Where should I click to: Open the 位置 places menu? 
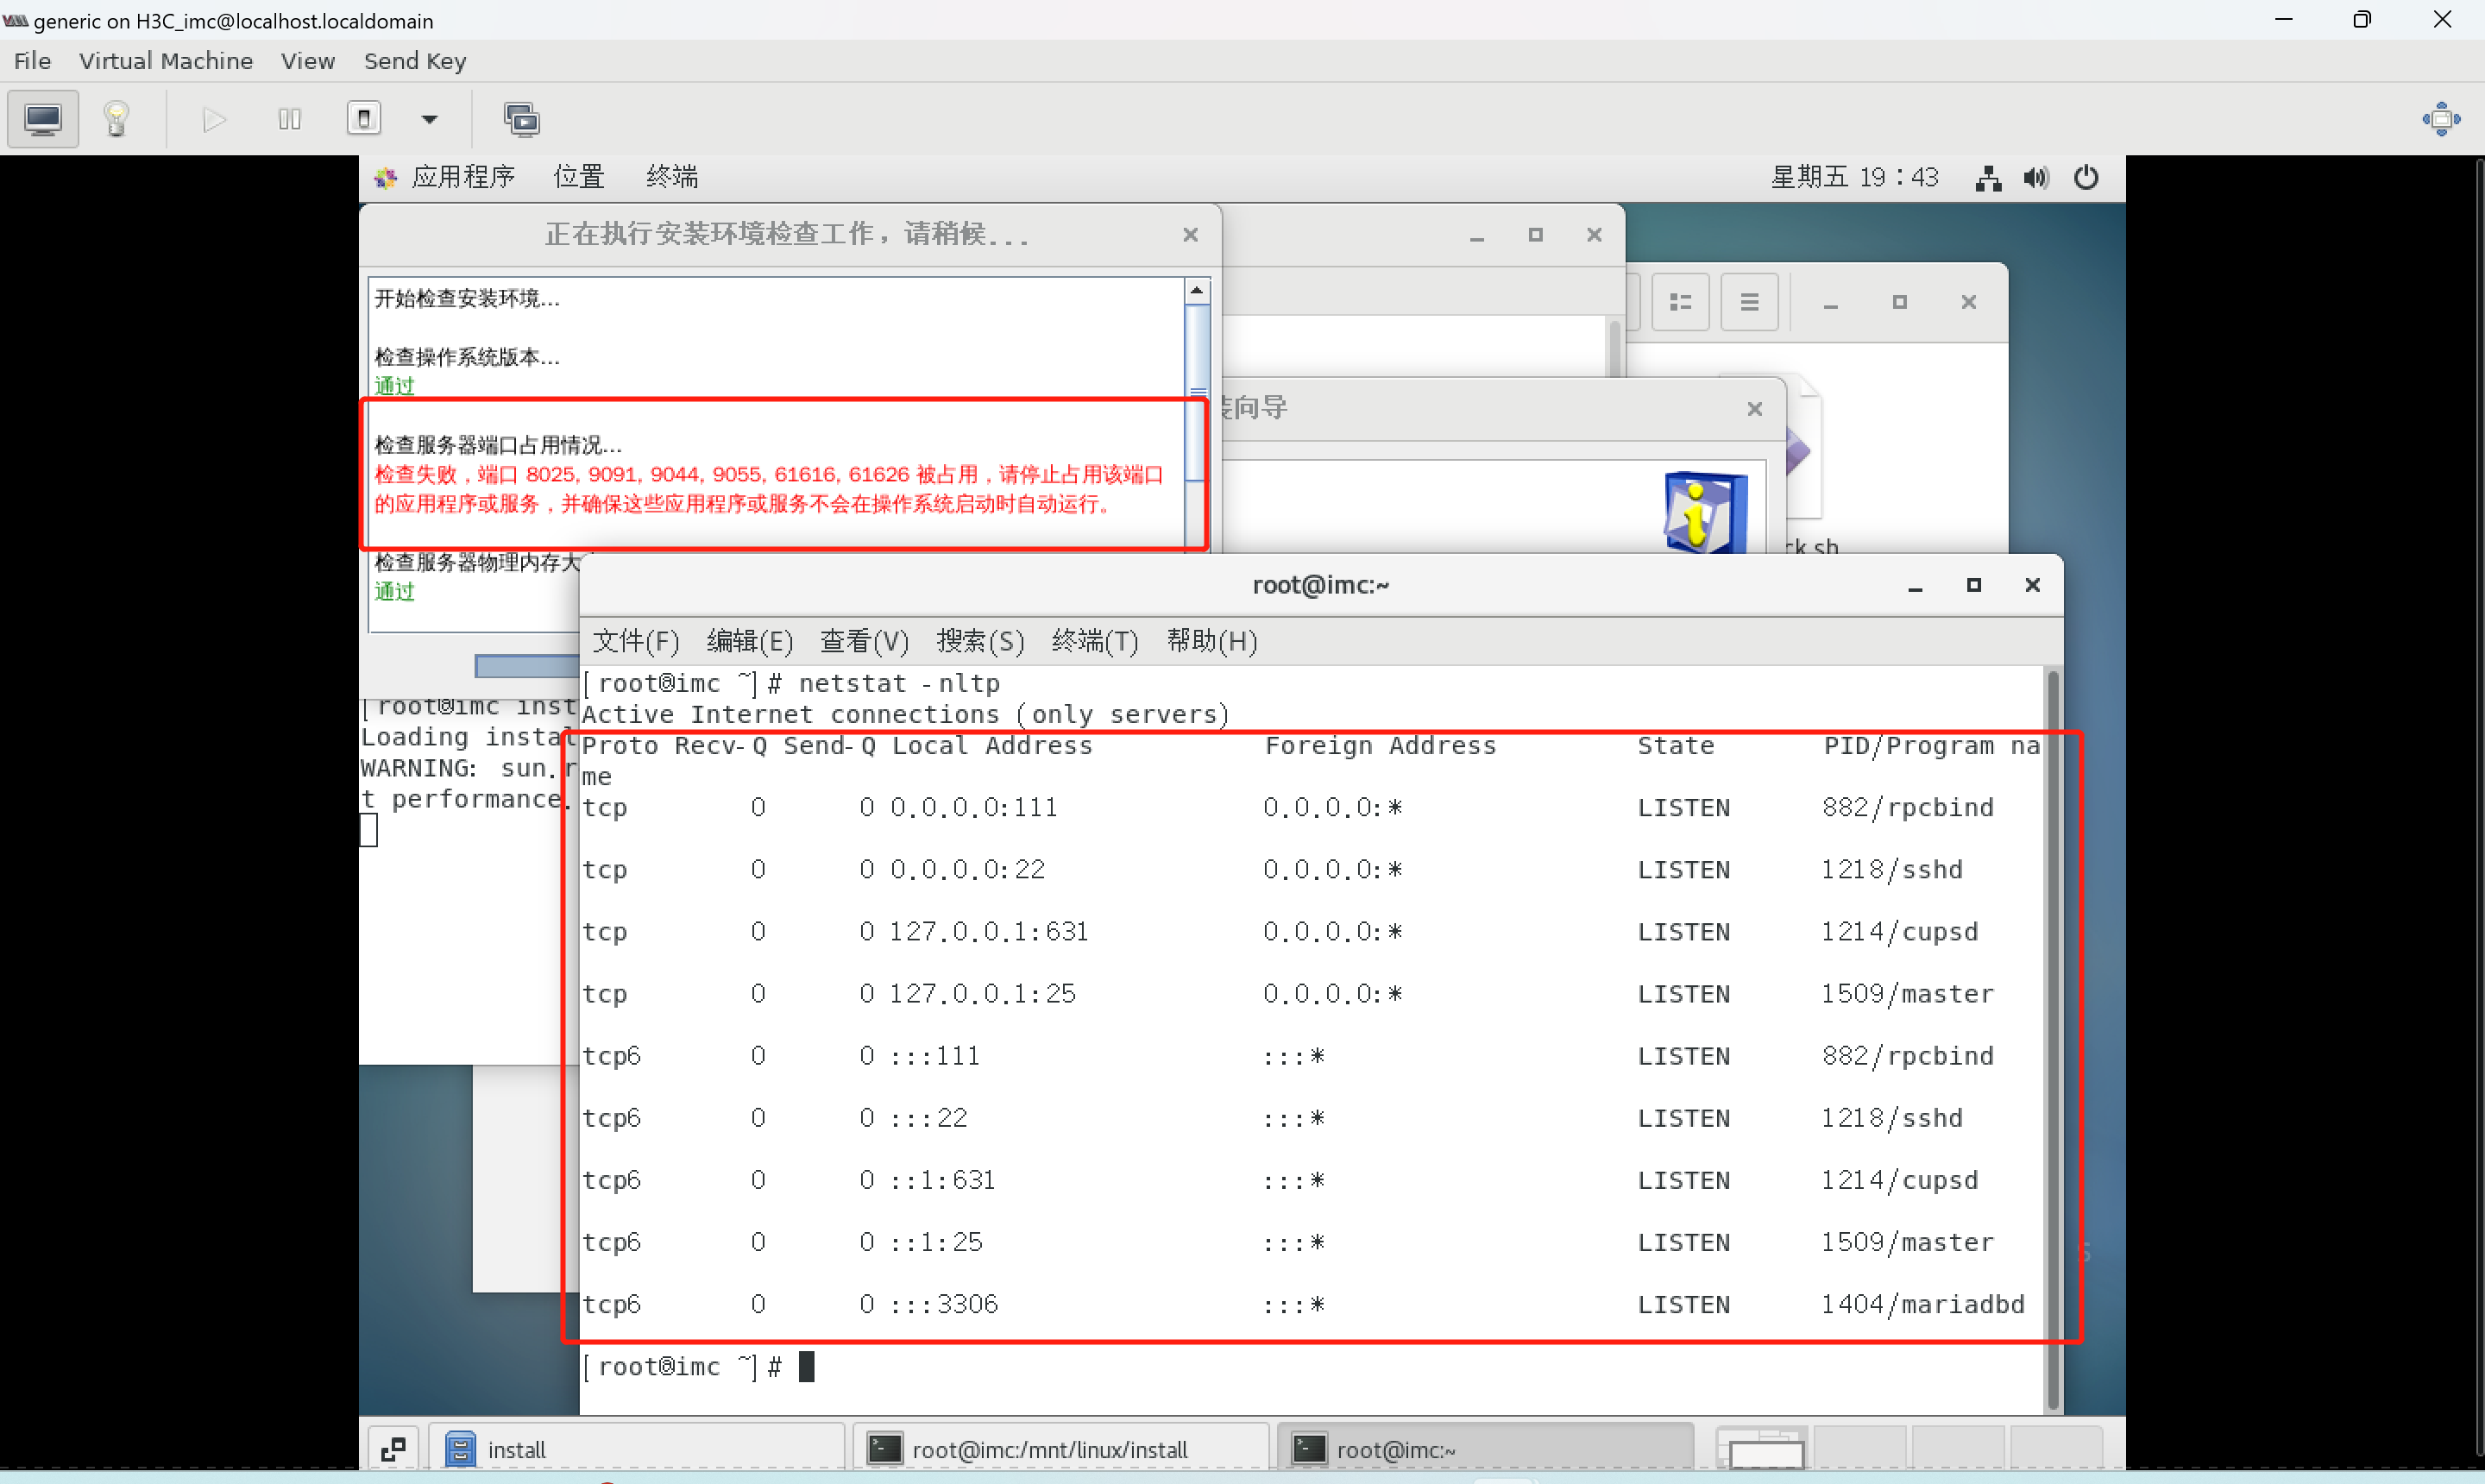point(578,177)
